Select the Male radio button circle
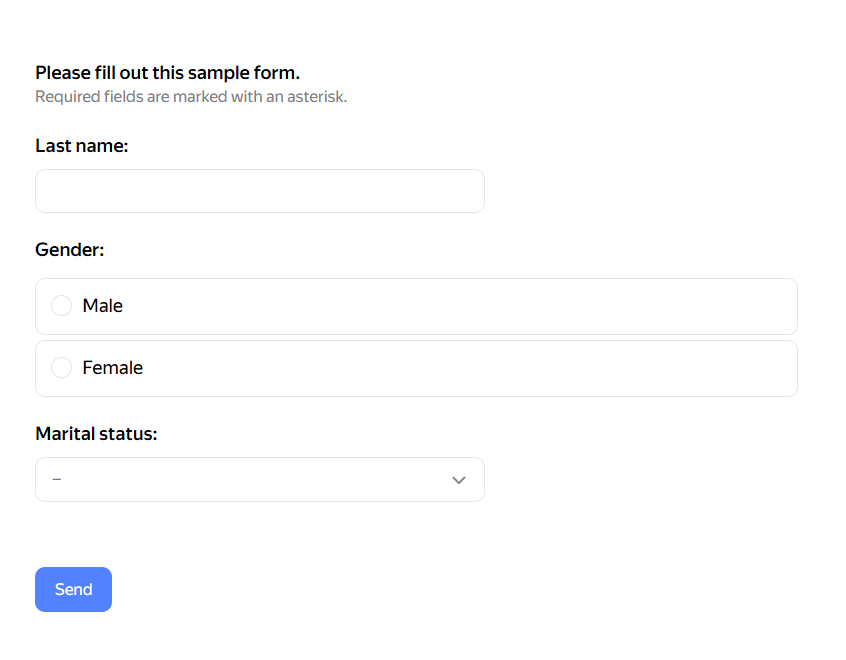This screenshot has height=660, width=846. [61, 306]
